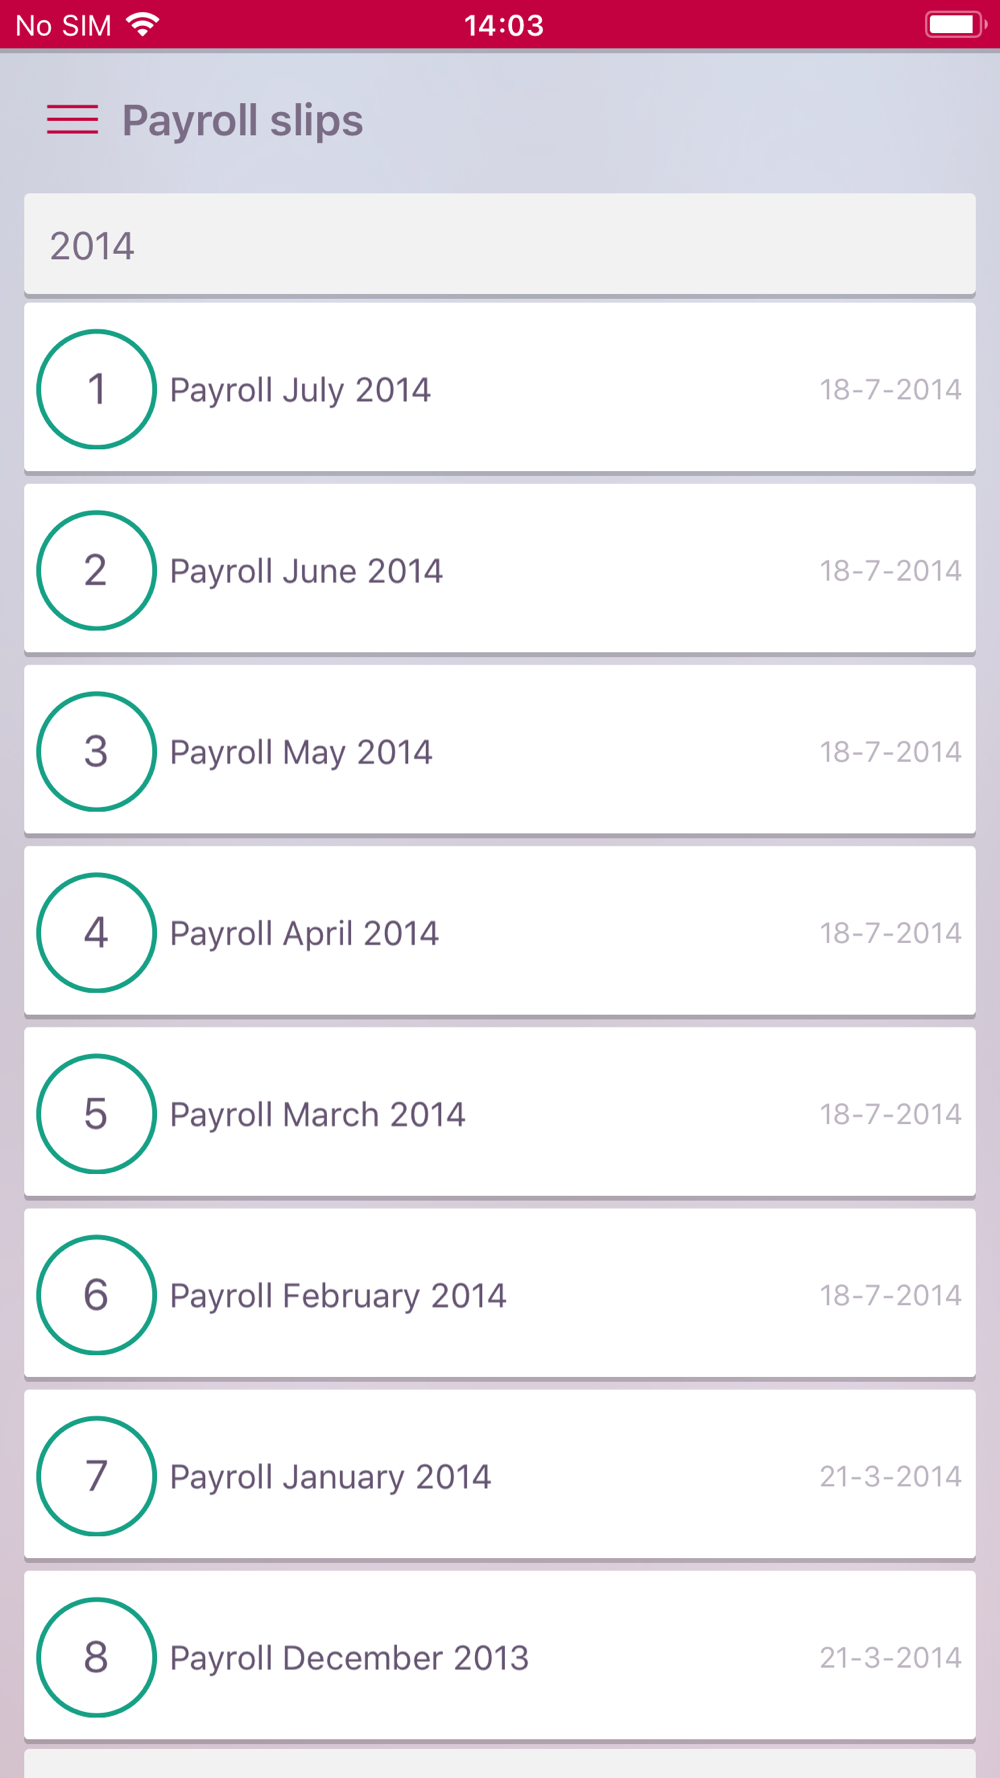Collapse the 2014 year section header
The width and height of the screenshot is (1000, 1778).
click(500, 245)
